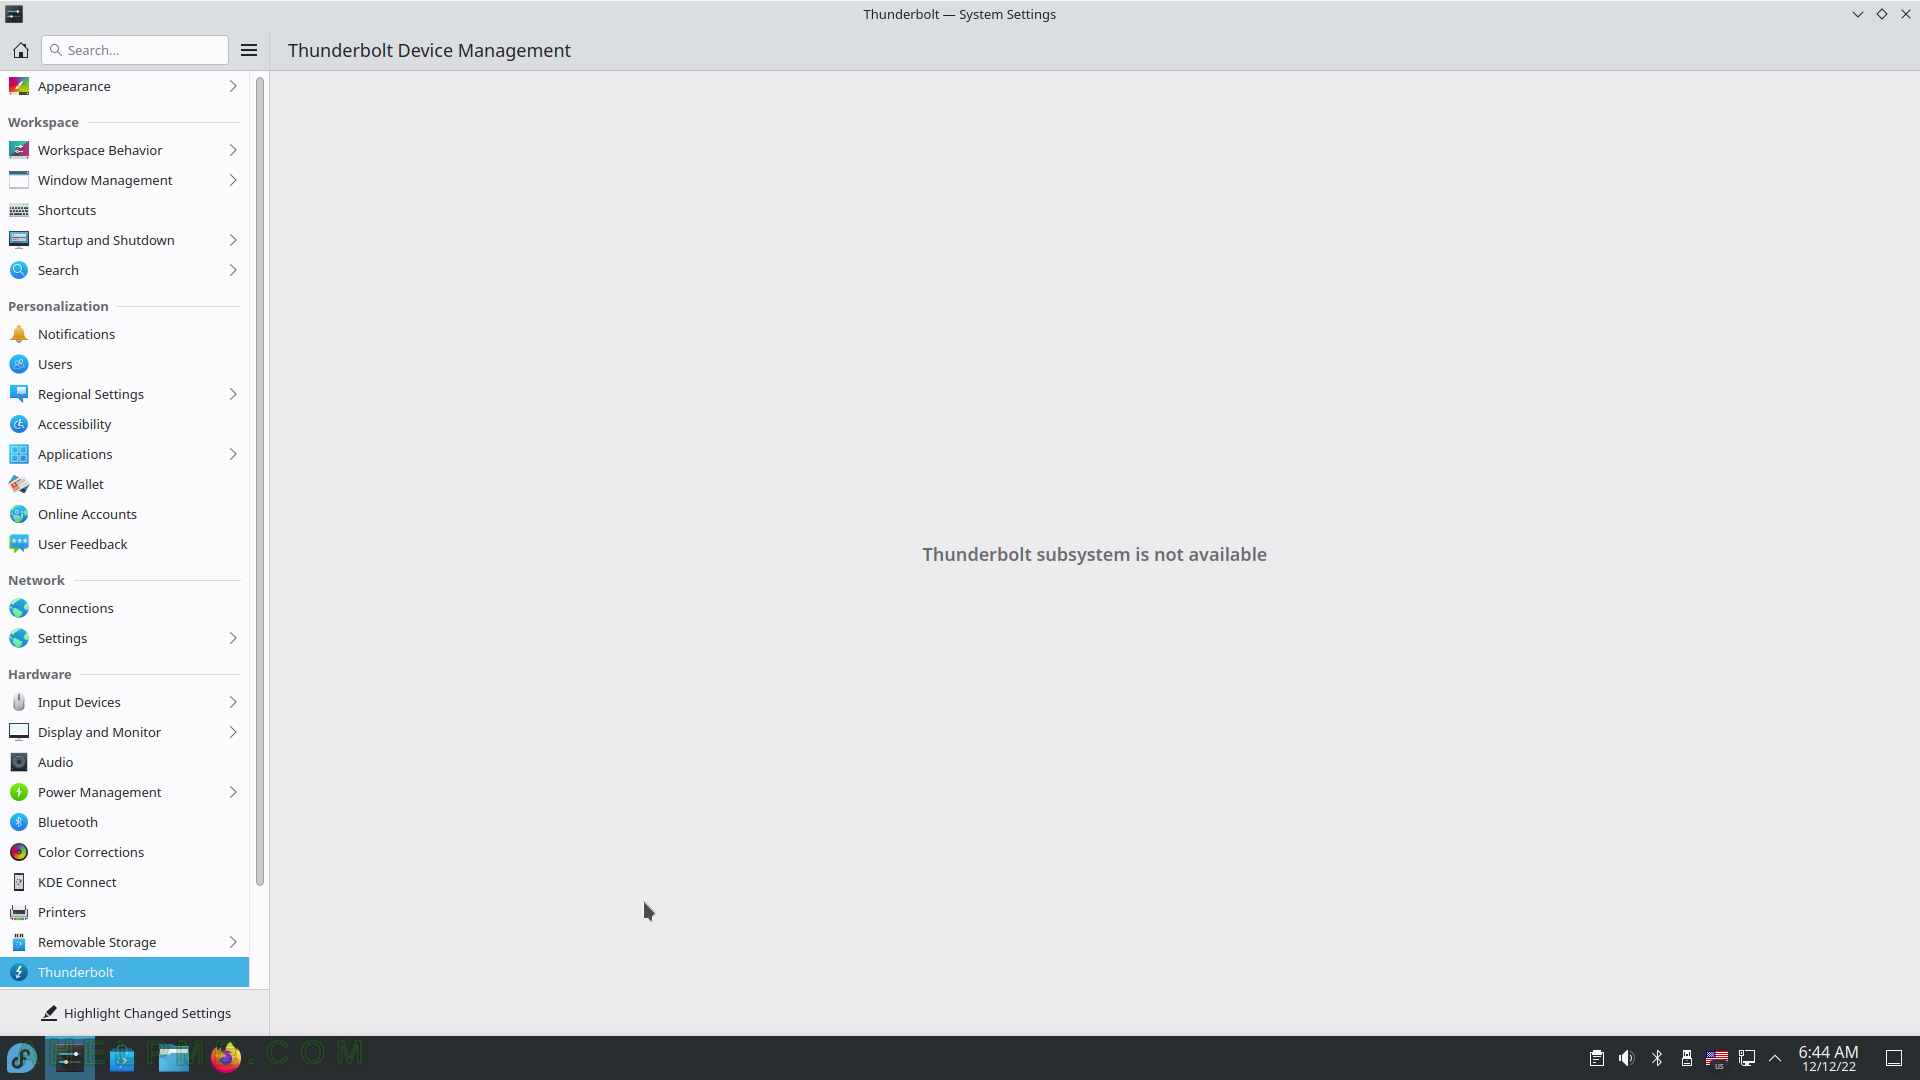The height and width of the screenshot is (1080, 1920).
Task: Open Display and Monitor settings
Action: (124, 732)
